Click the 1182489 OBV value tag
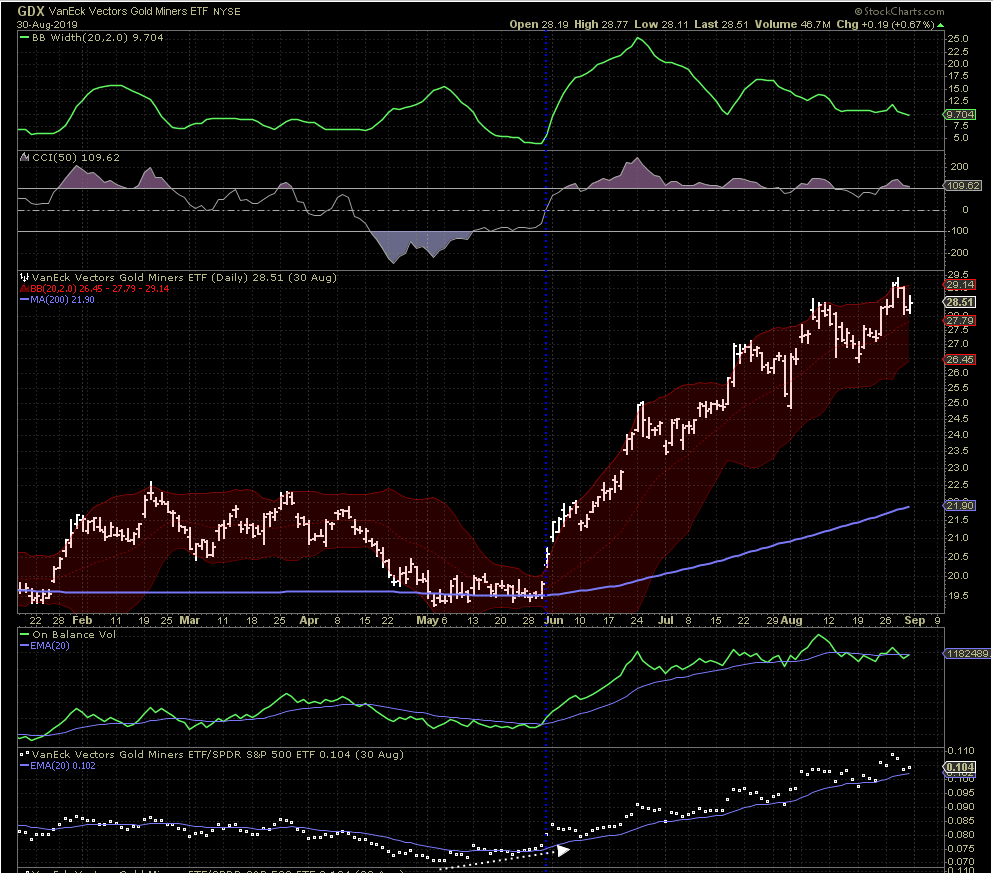 point(967,653)
